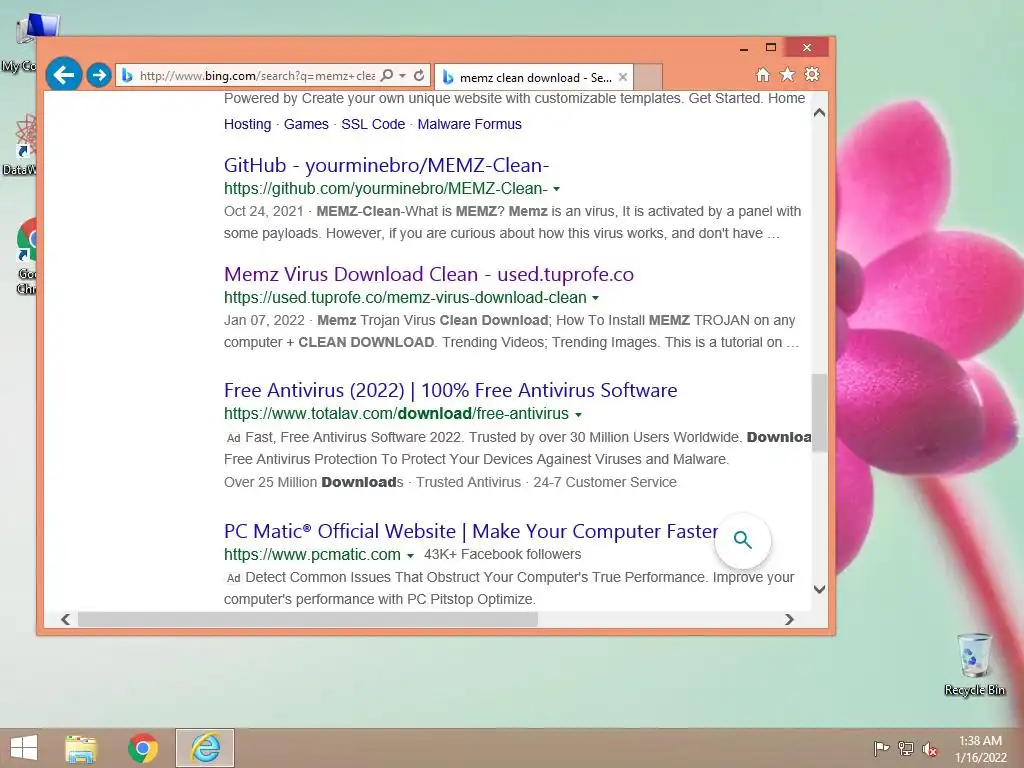
Task: Open the Windows Start button
Action: coord(24,748)
